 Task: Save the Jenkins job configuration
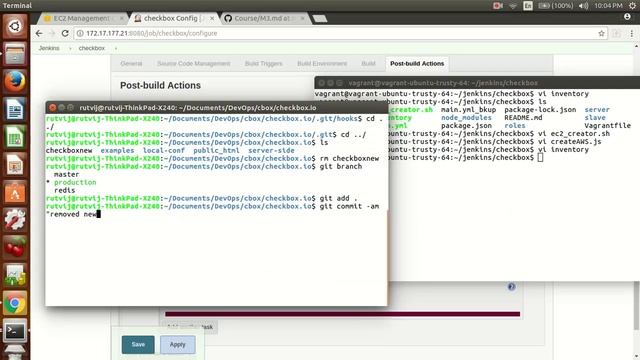pyautogui.click(x=138, y=344)
